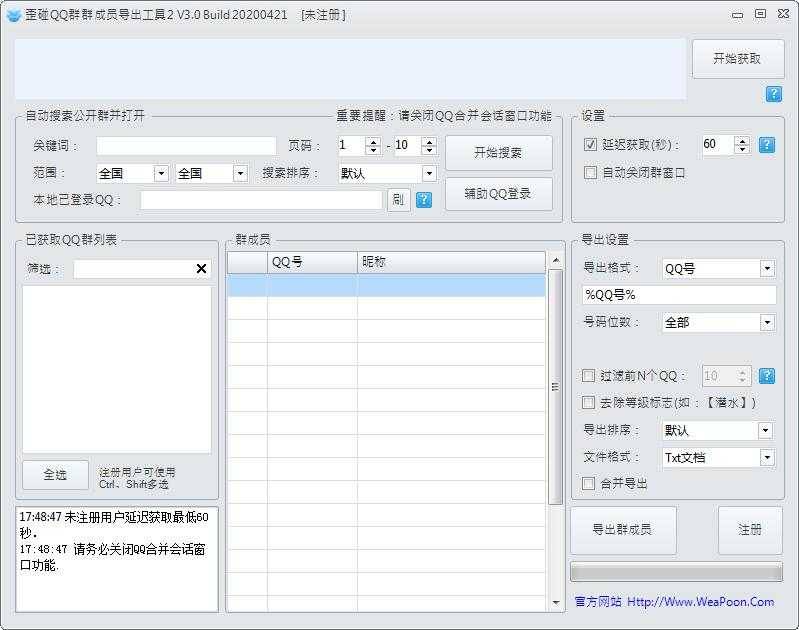Click the member list vertical scrollbar thumb

(x=556, y=387)
